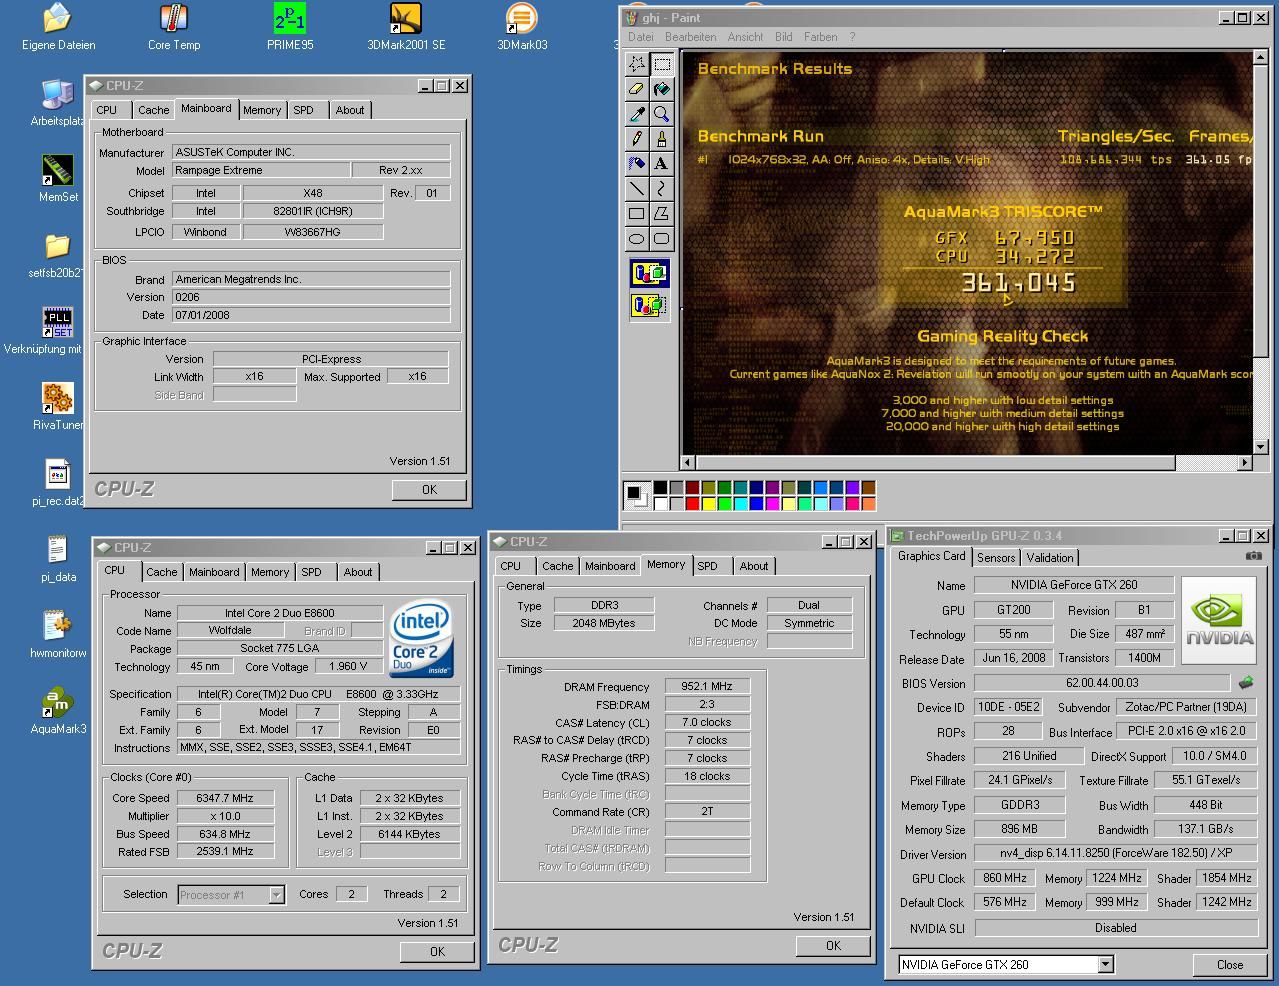Click the Paint vertical scrollbar down arrow
Image resolution: width=1279 pixels, height=986 pixels.
coord(1260,447)
